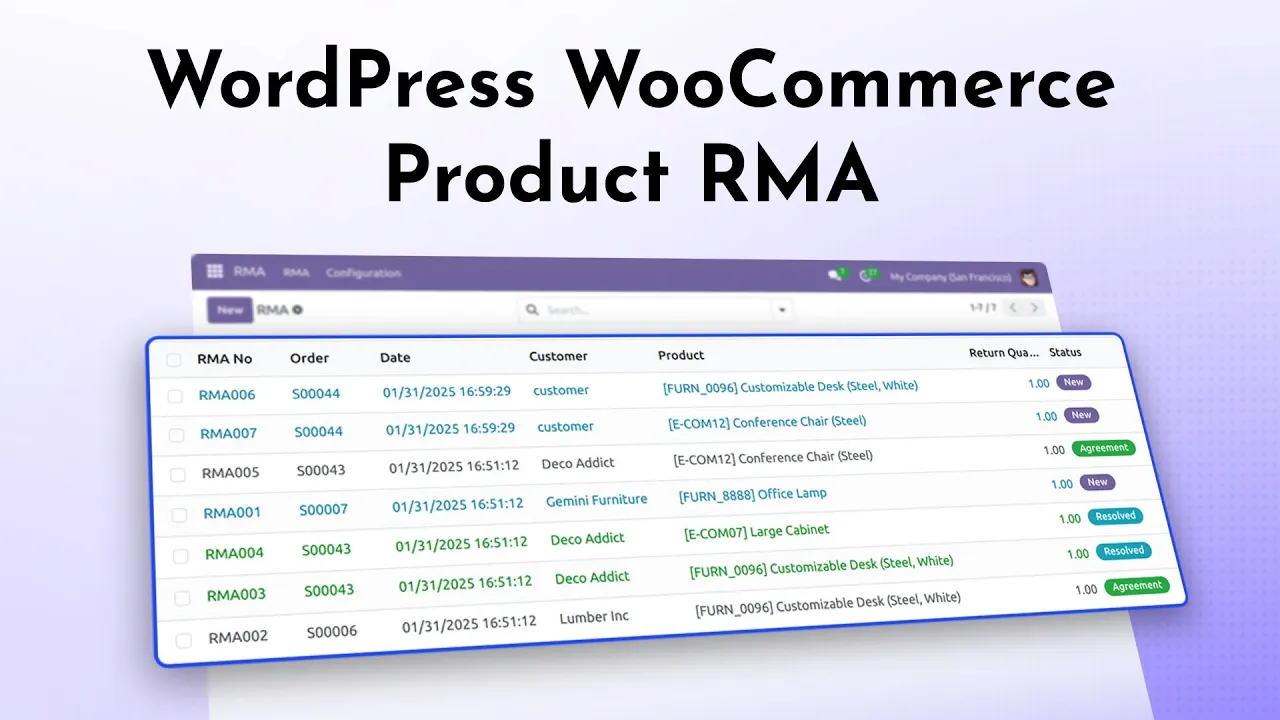
Task: Check pending activities via clock icon
Action: pos(866,275)
